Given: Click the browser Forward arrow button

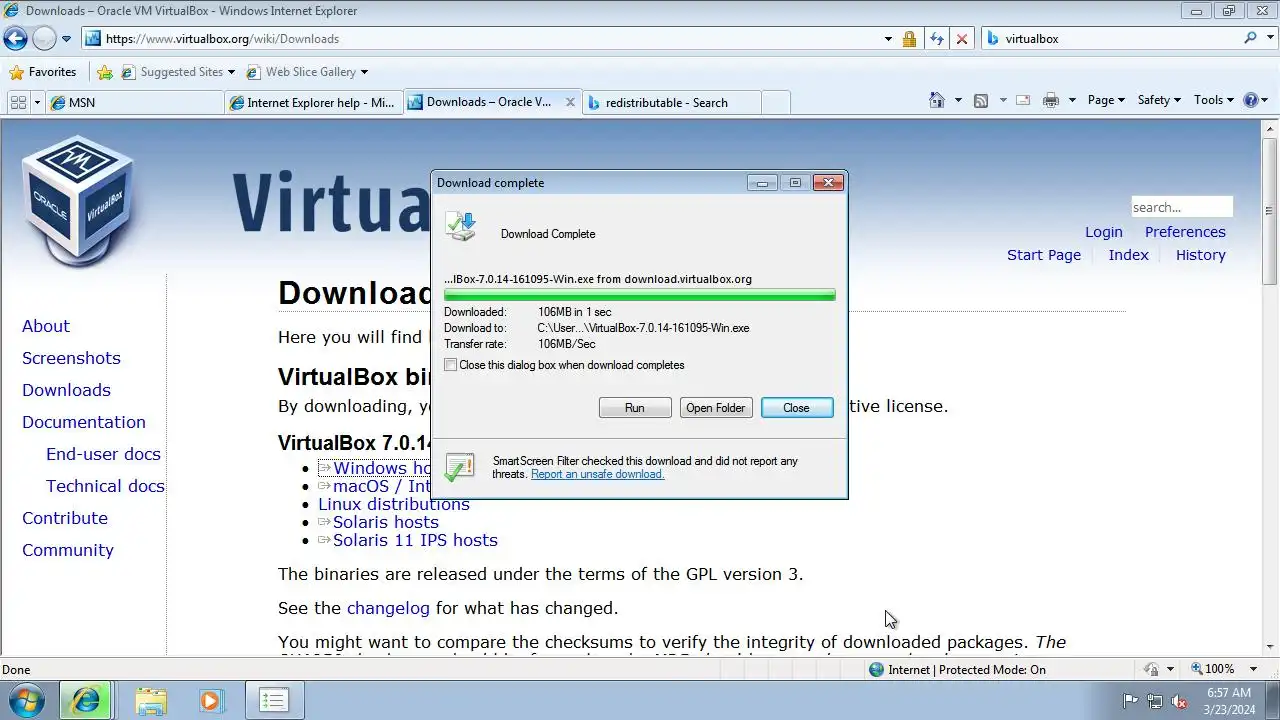Looking at the screenshot, I should (x=44, y=39).
